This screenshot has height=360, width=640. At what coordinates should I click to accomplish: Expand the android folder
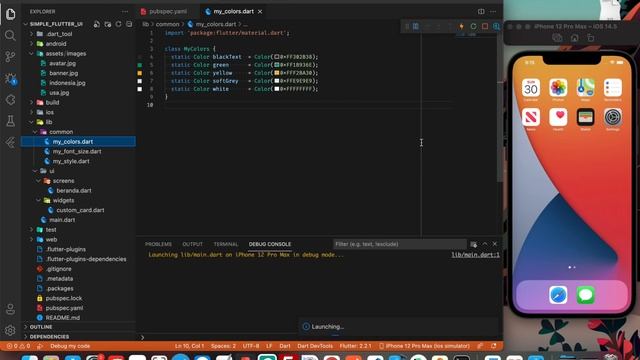point(31,44)
